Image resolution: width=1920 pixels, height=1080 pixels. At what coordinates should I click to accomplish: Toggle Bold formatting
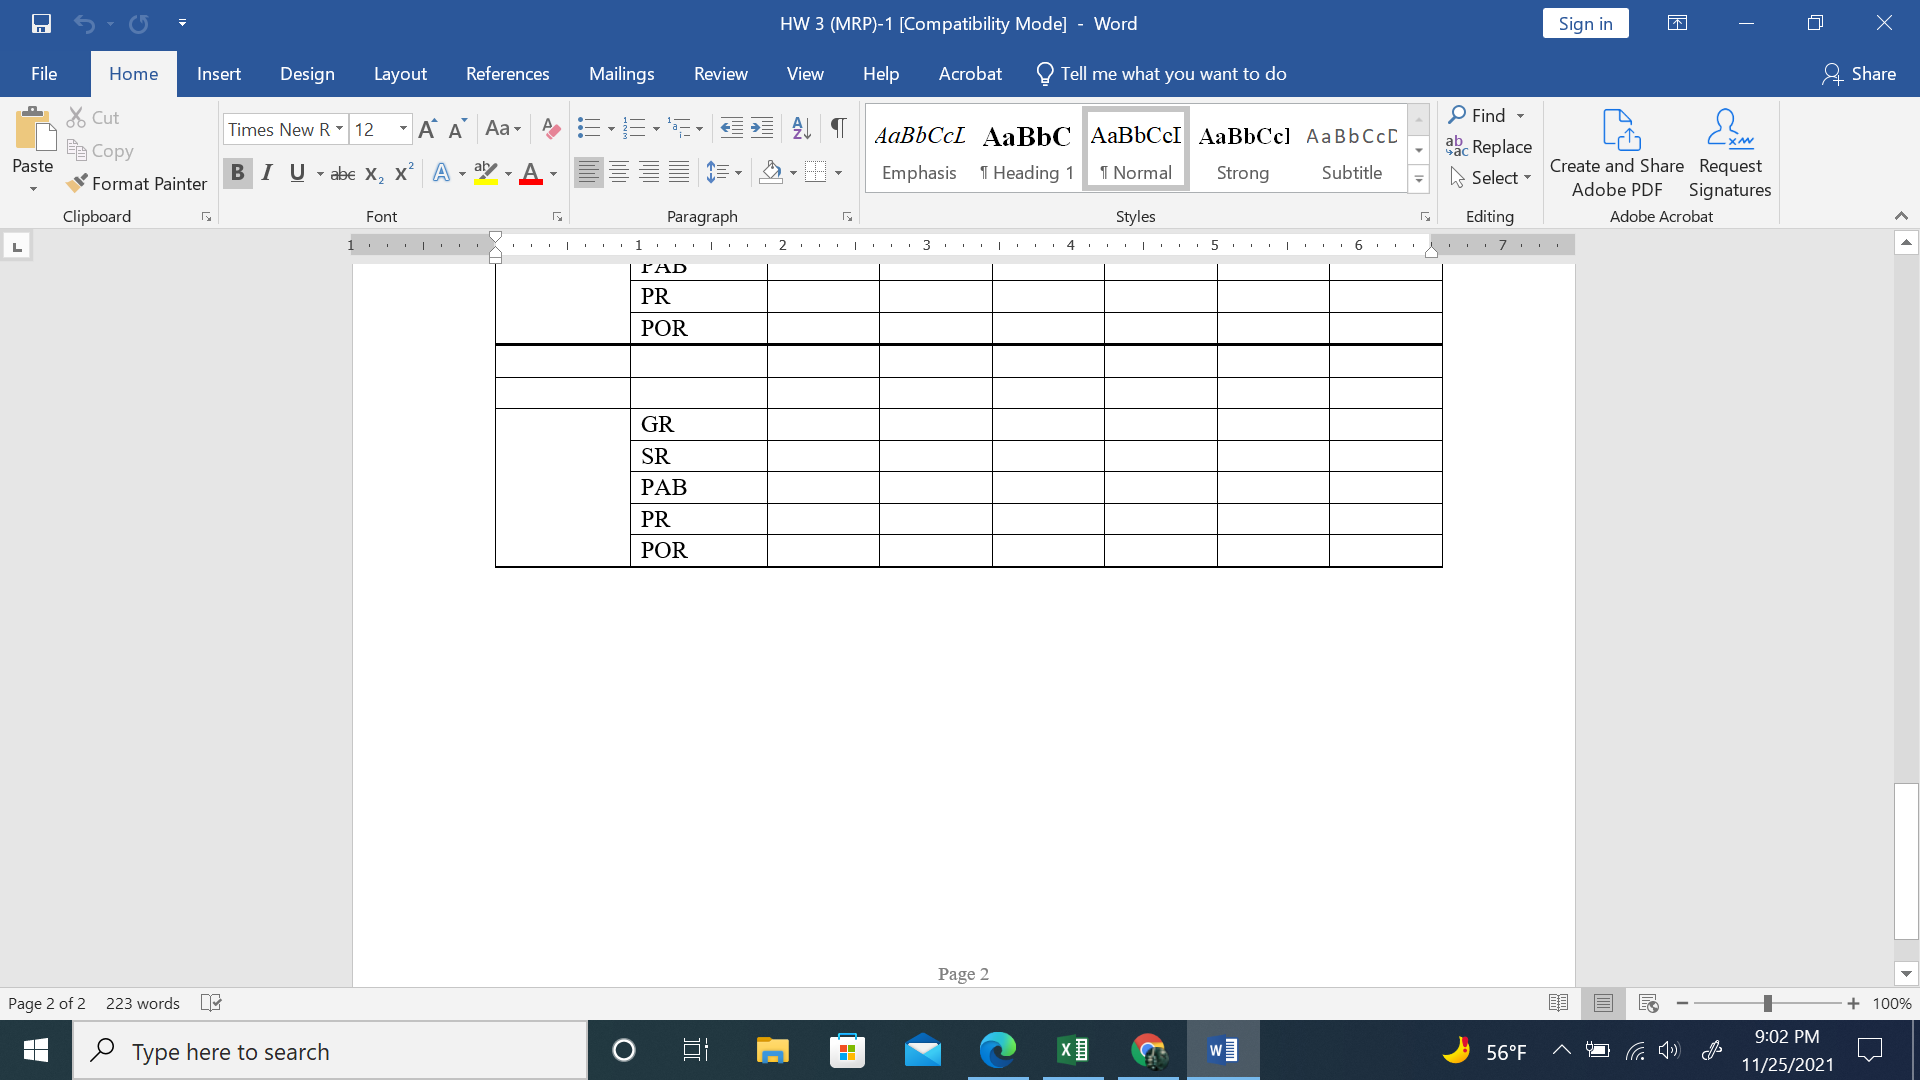[x=237, y=173]
